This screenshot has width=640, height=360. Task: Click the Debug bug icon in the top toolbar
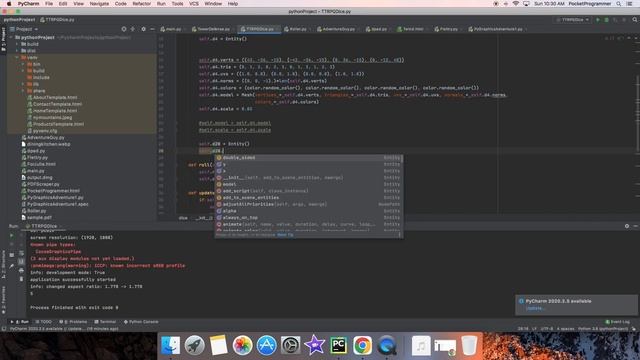click(x=607, y=20)
